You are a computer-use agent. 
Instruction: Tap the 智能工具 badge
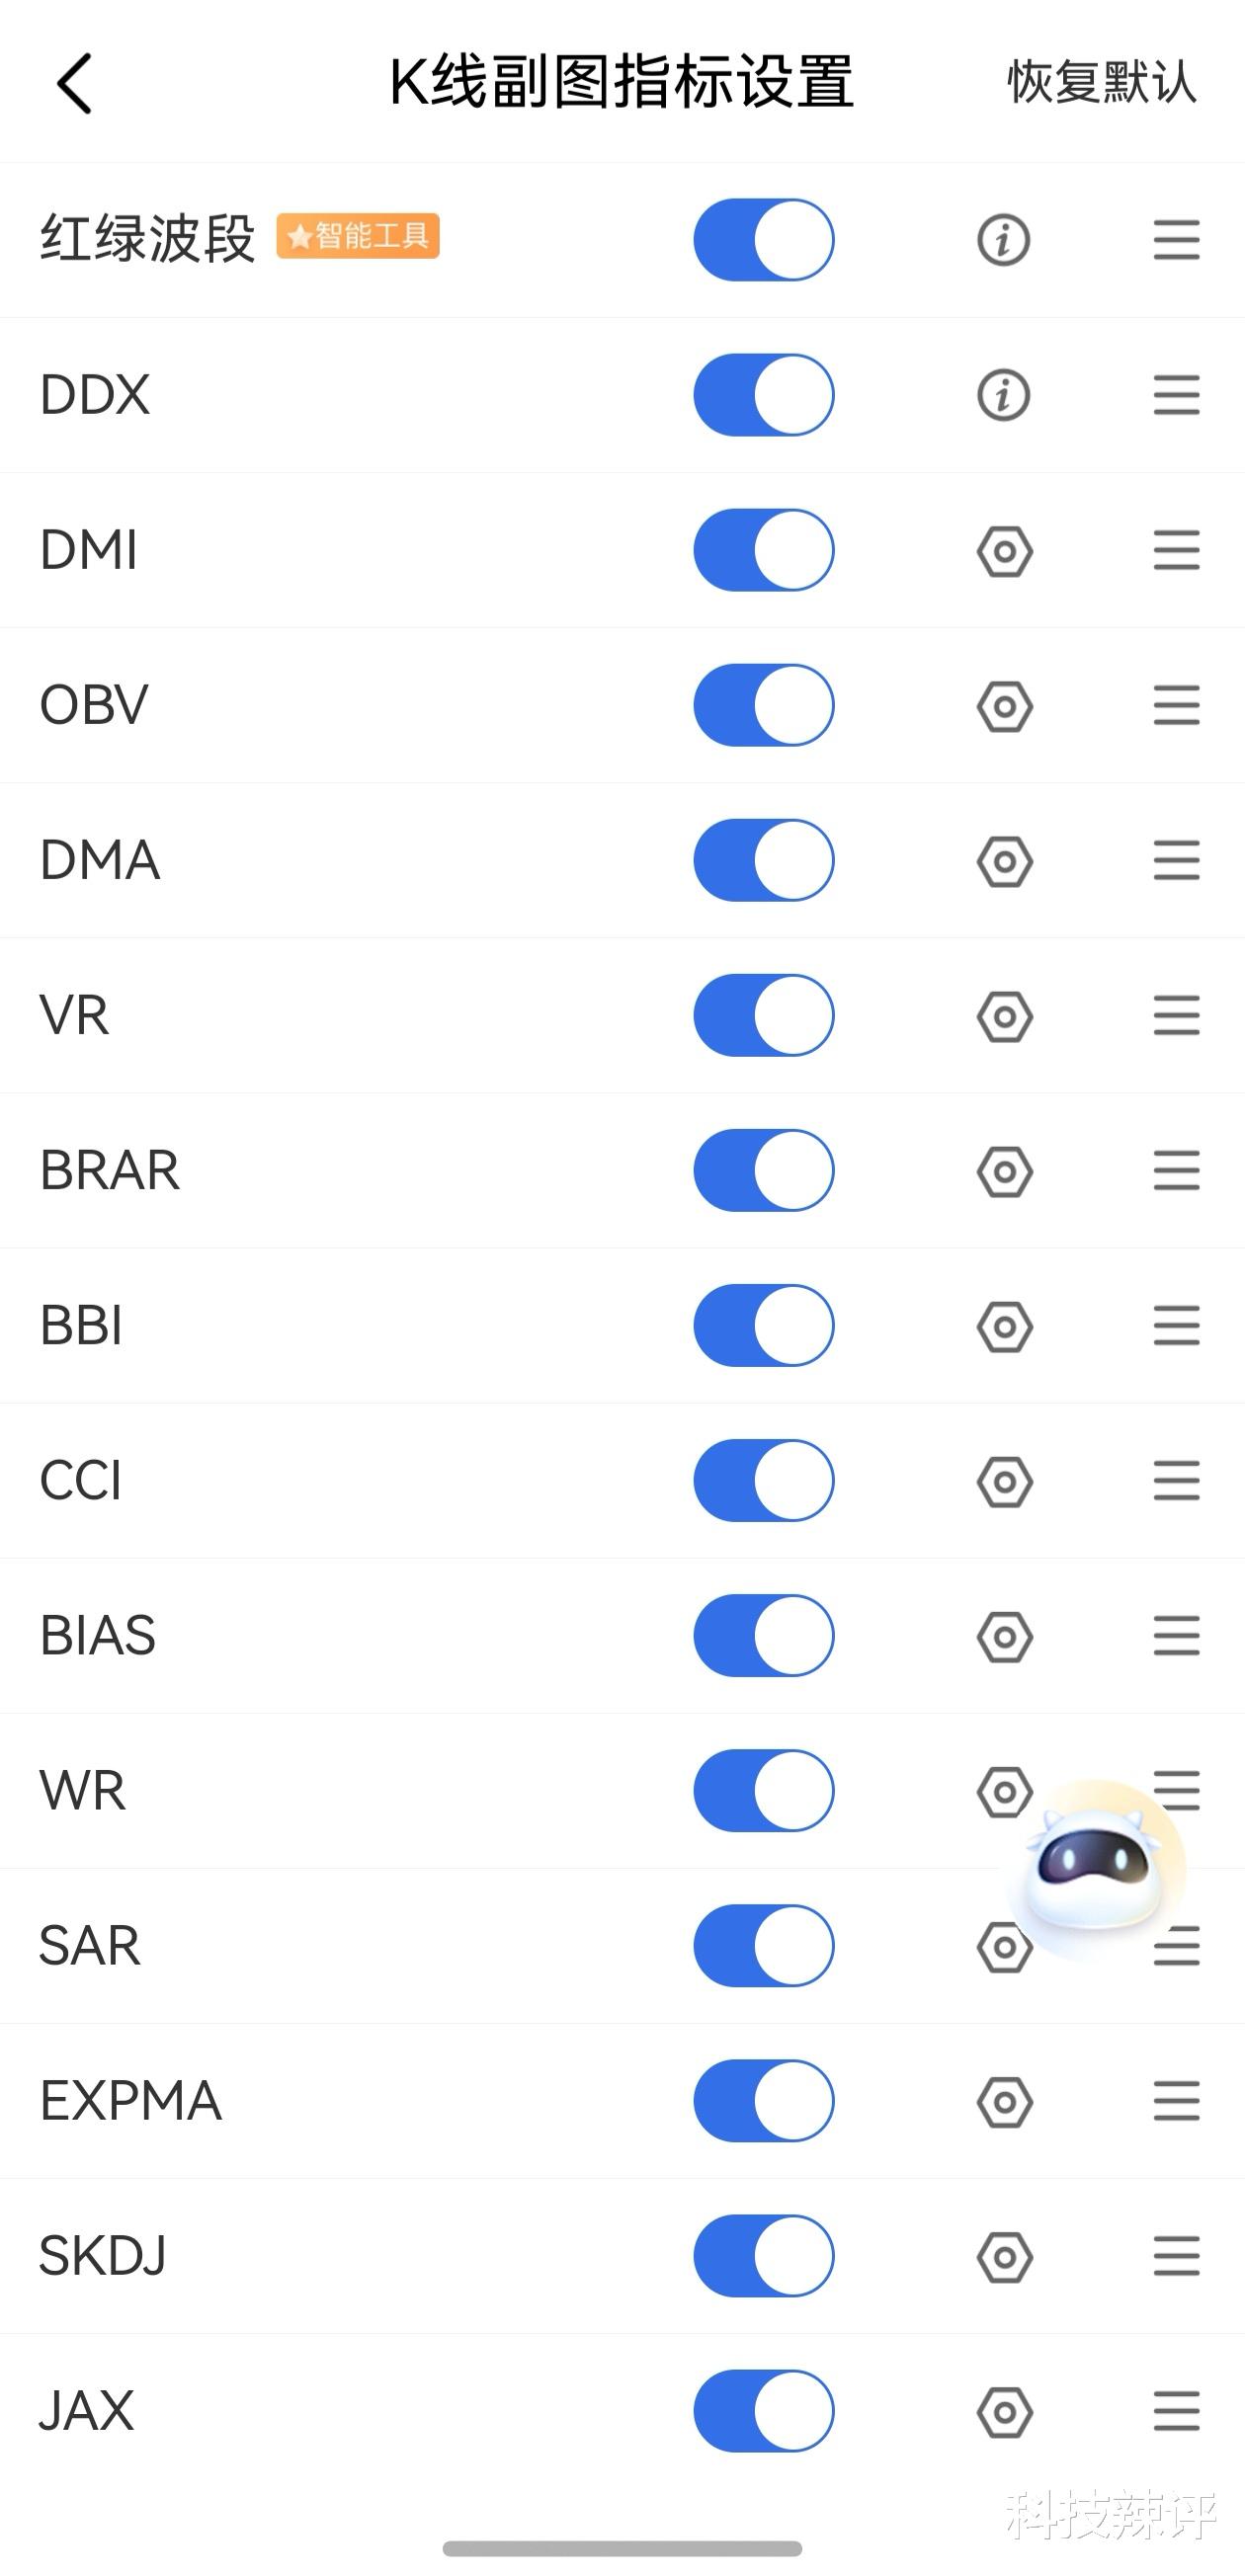[x=358, y=237]
